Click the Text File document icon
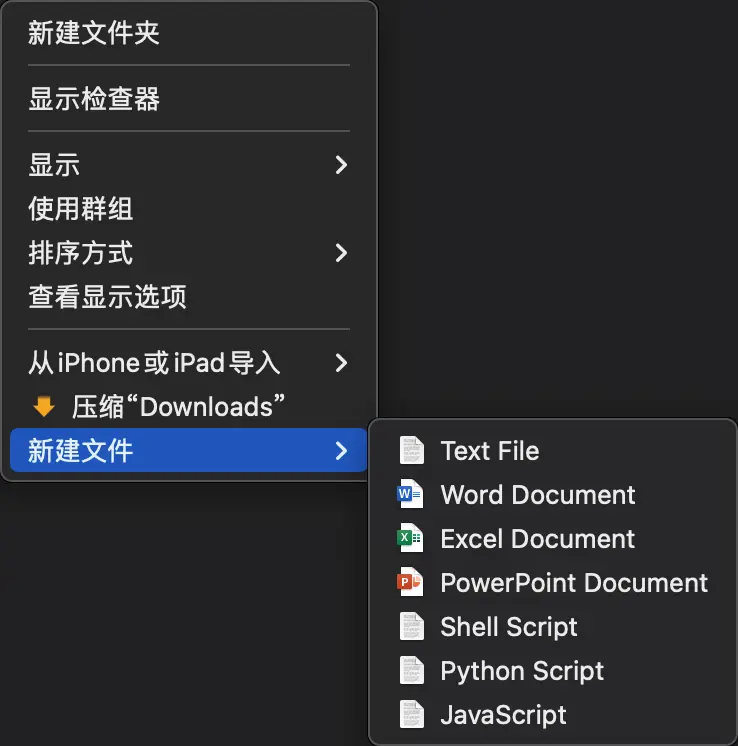 pyautogui.click(x=412, y=450)
